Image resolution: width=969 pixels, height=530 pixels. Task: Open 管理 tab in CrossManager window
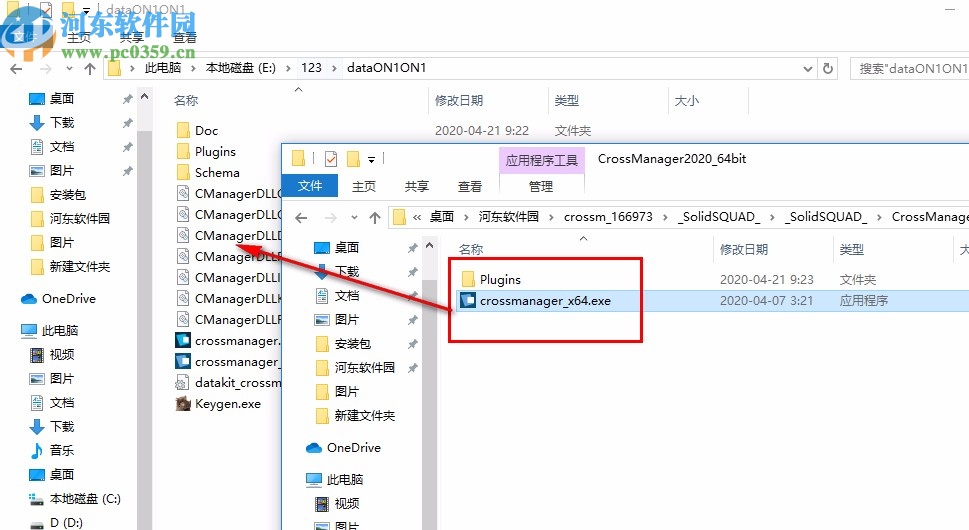coord(541,186)
